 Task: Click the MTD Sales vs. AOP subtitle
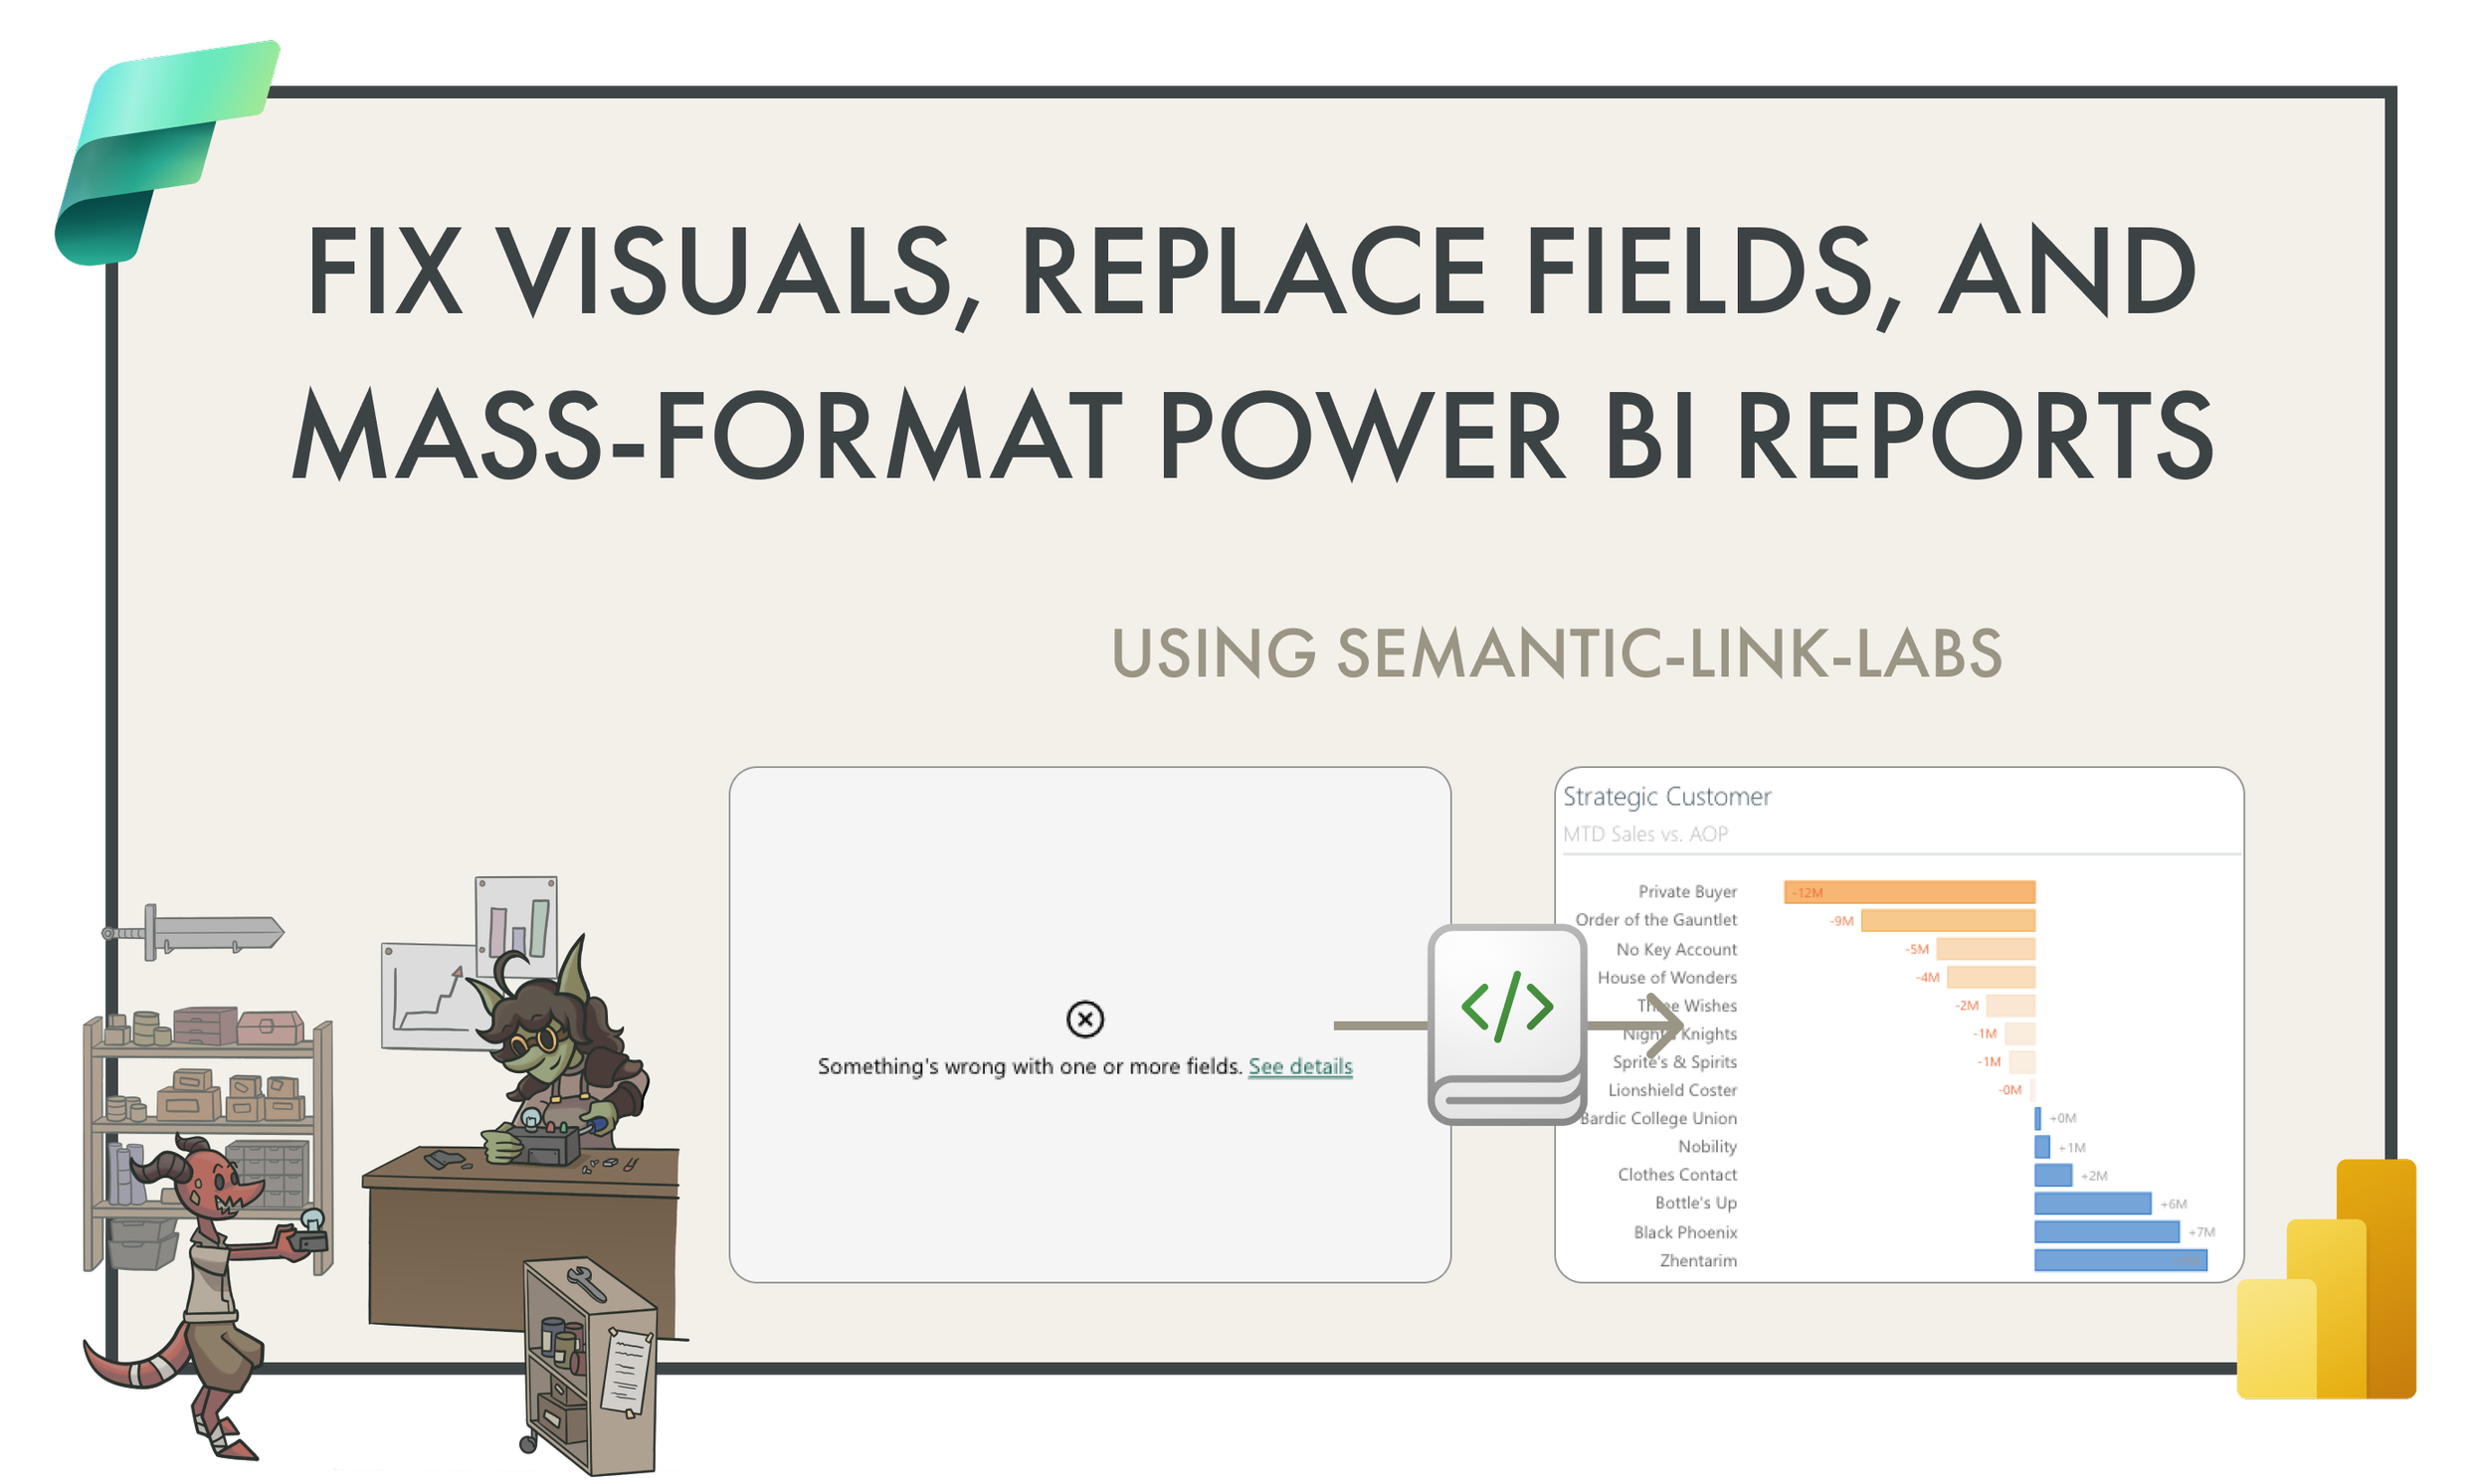(x=1645, y=834)
